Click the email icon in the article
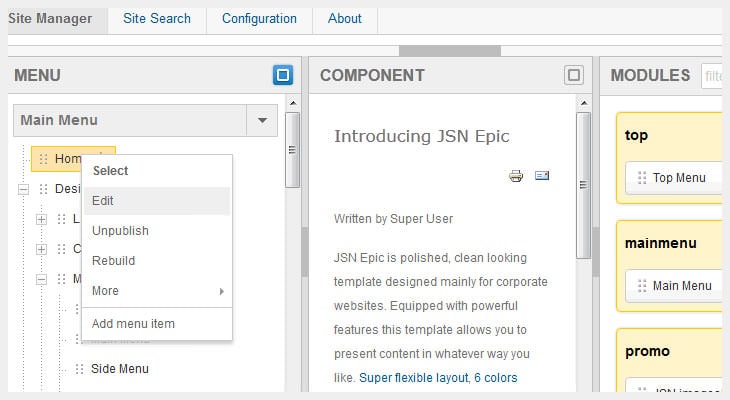Viewport: 730px width, 400px height. [542, 176]
